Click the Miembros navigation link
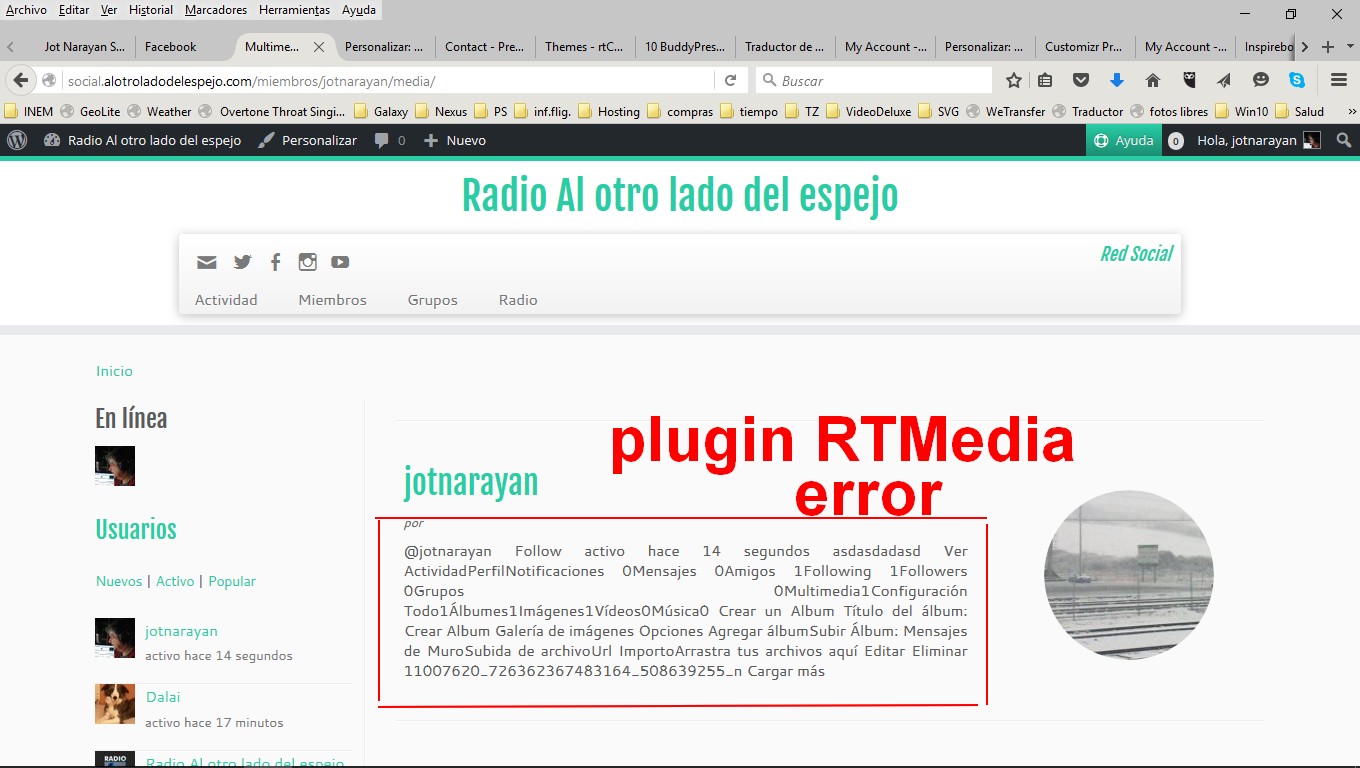 332,300
